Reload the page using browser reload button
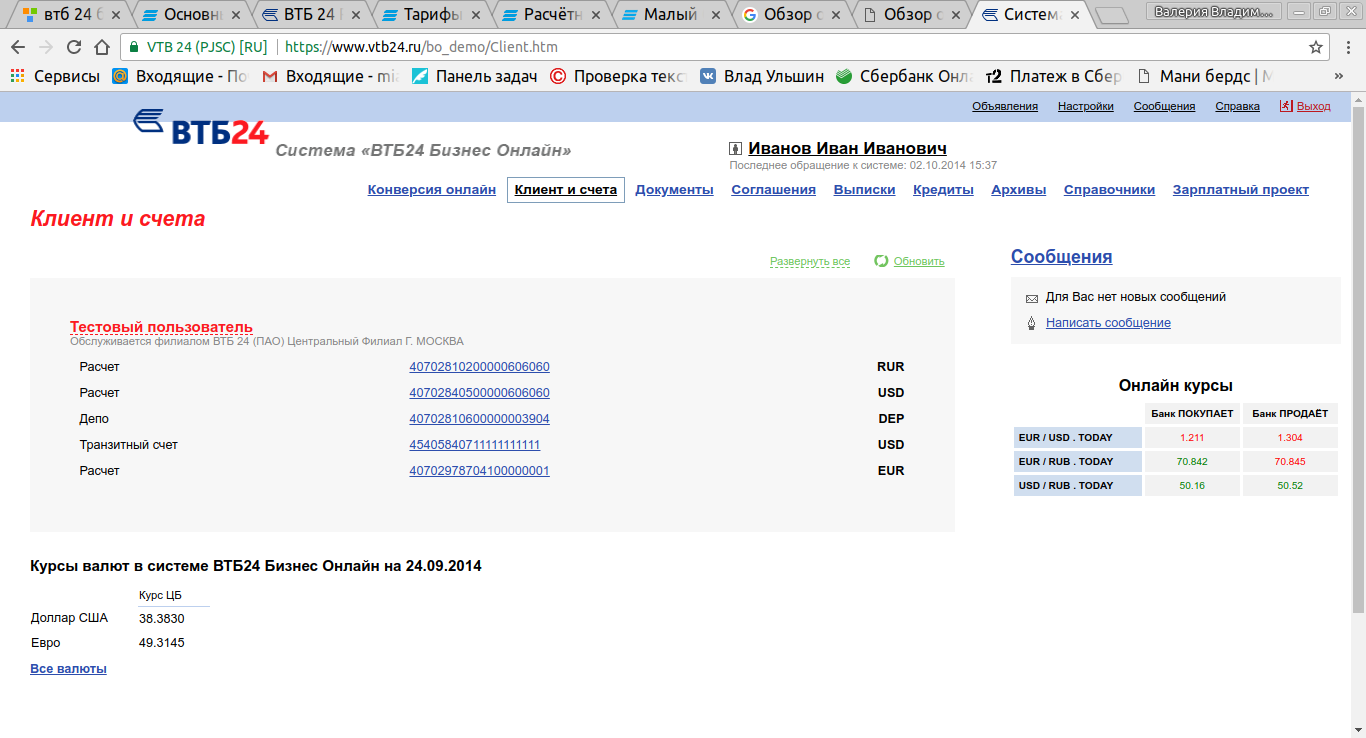The image size is (1366, 738). coord(74,47)
